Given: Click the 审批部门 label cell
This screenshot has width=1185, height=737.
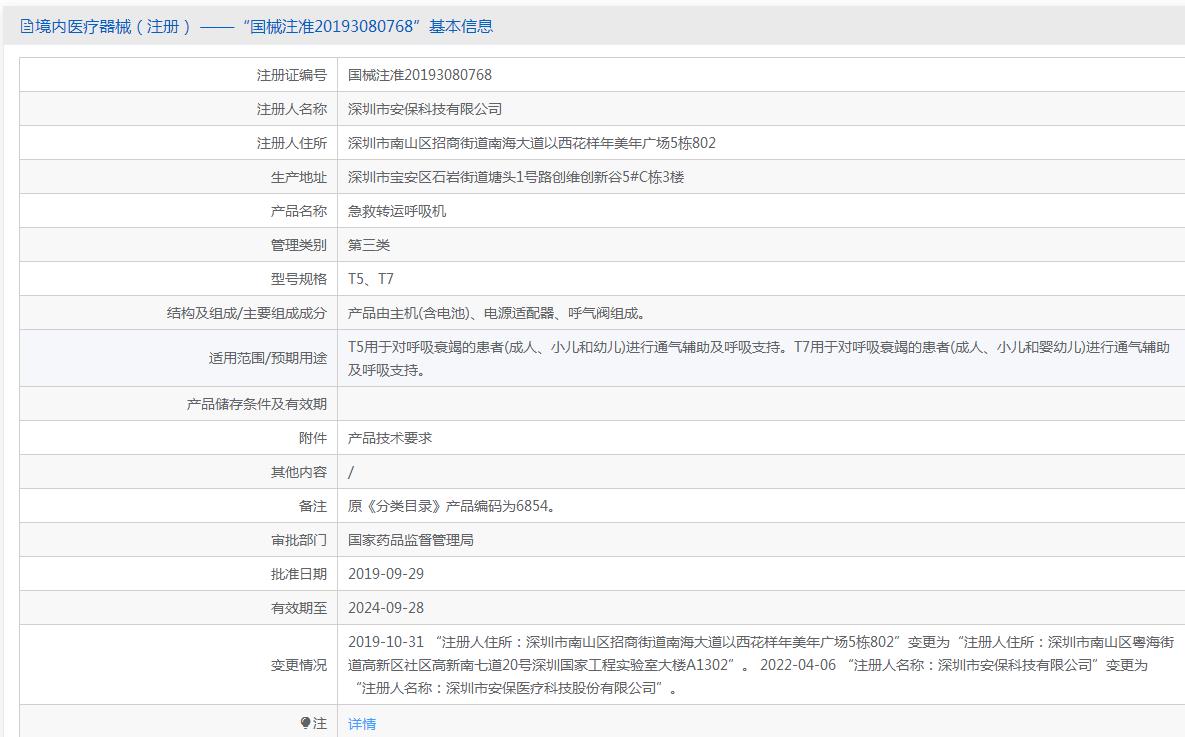Looking at the screenshot, I should (x=178, y=540).
